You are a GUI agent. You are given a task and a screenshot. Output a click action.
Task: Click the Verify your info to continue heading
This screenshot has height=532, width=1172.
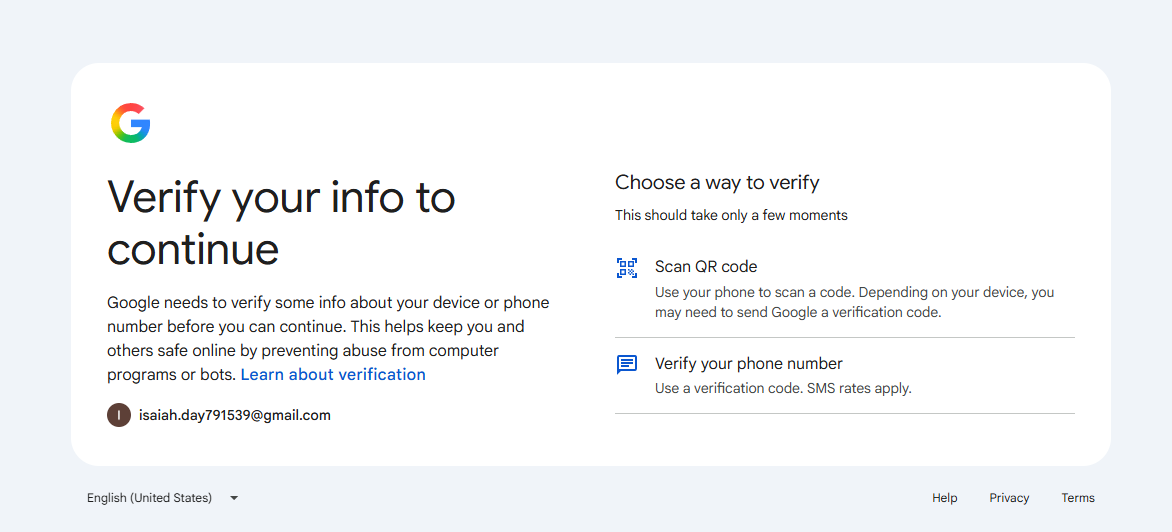(x=281, y=223)
